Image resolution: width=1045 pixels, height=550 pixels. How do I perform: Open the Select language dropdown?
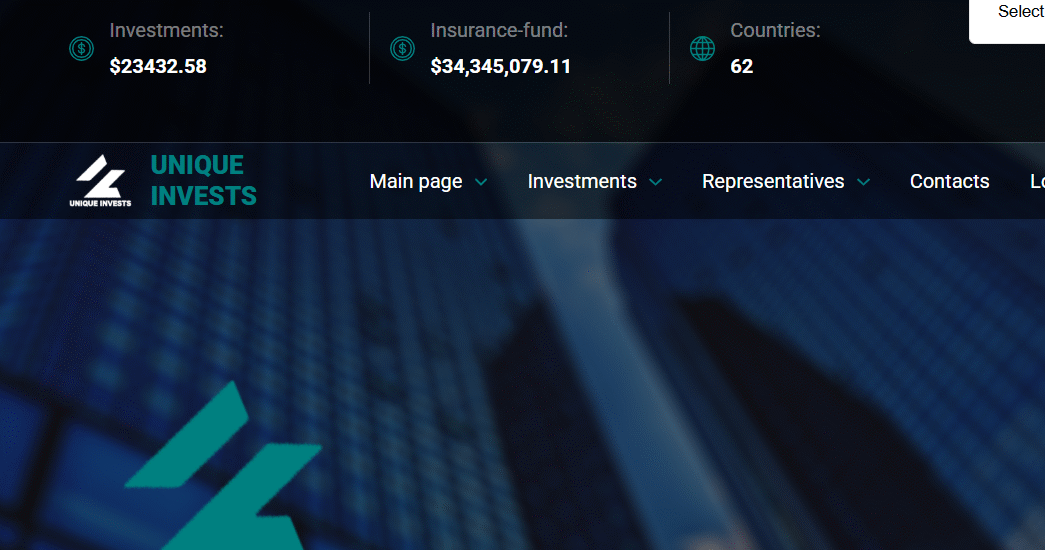(1007, 21)
